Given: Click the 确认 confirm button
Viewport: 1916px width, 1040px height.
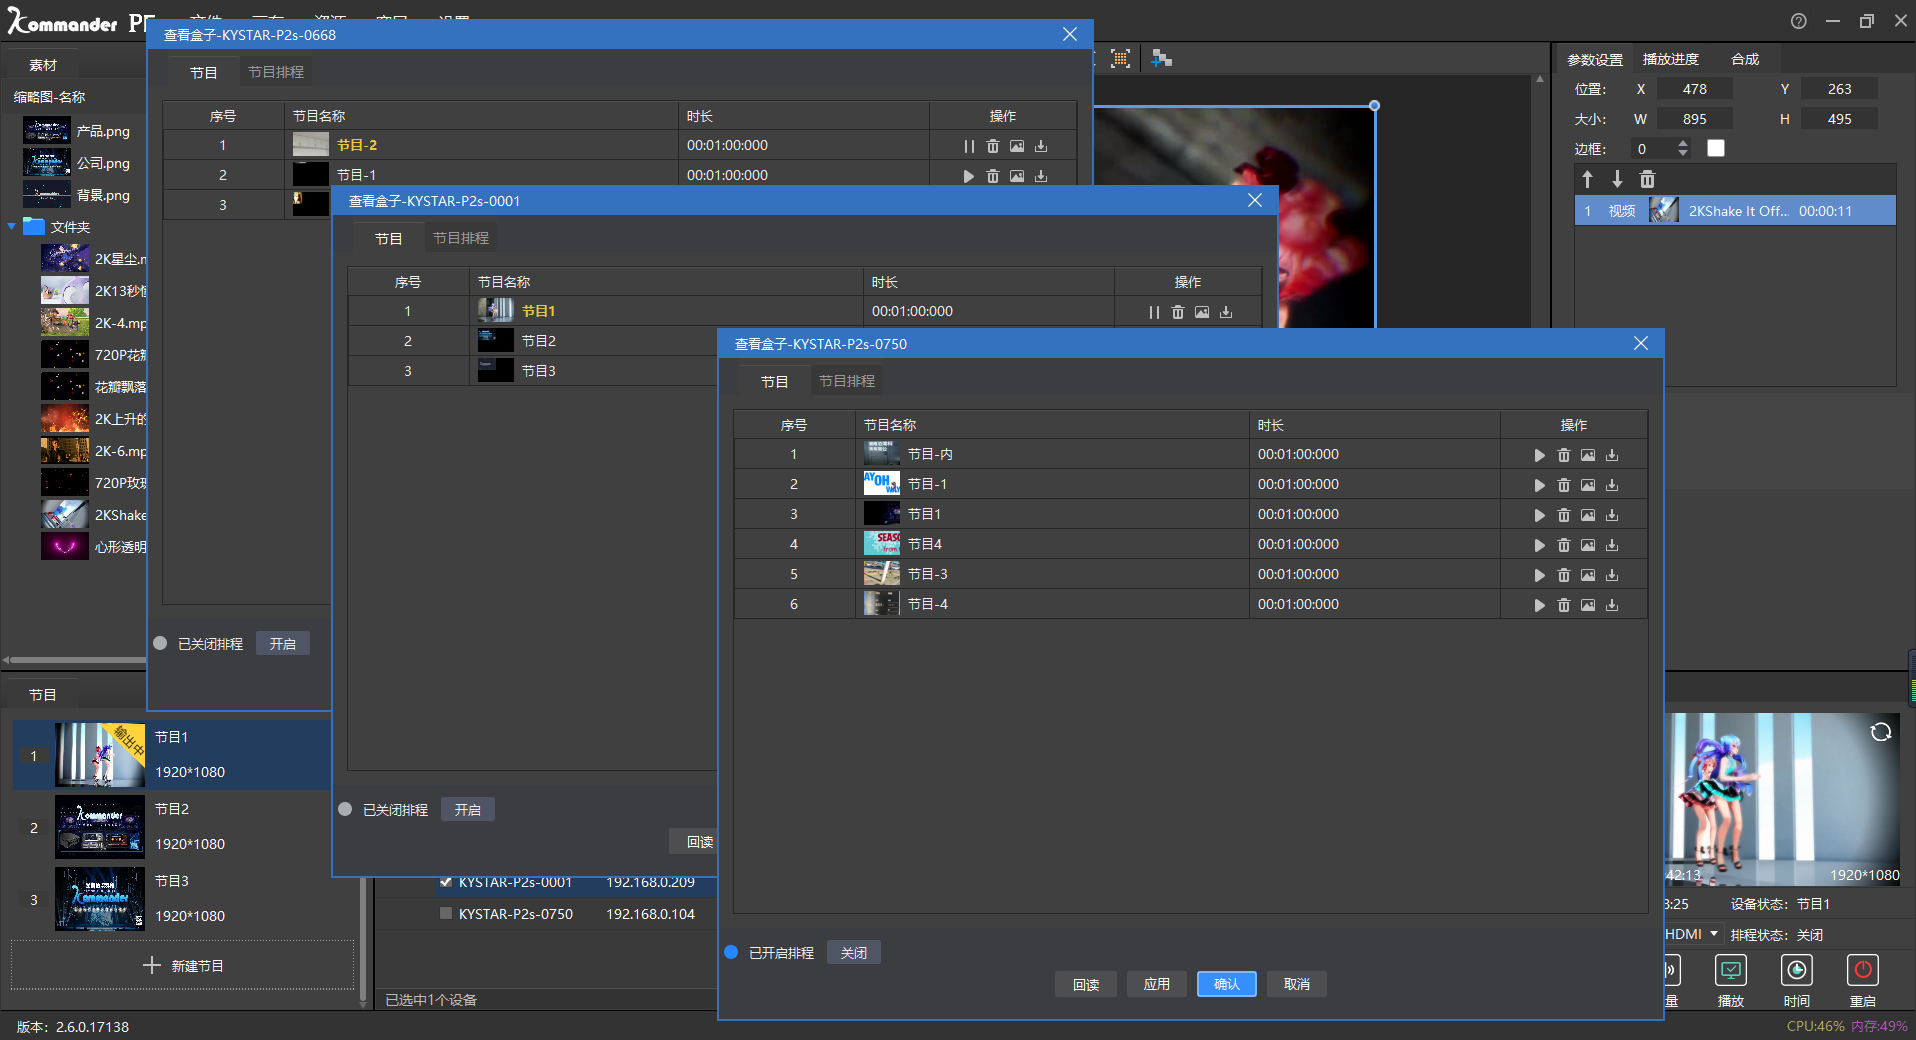Looking at the screenshot, I should click(x=1226, y=984).
